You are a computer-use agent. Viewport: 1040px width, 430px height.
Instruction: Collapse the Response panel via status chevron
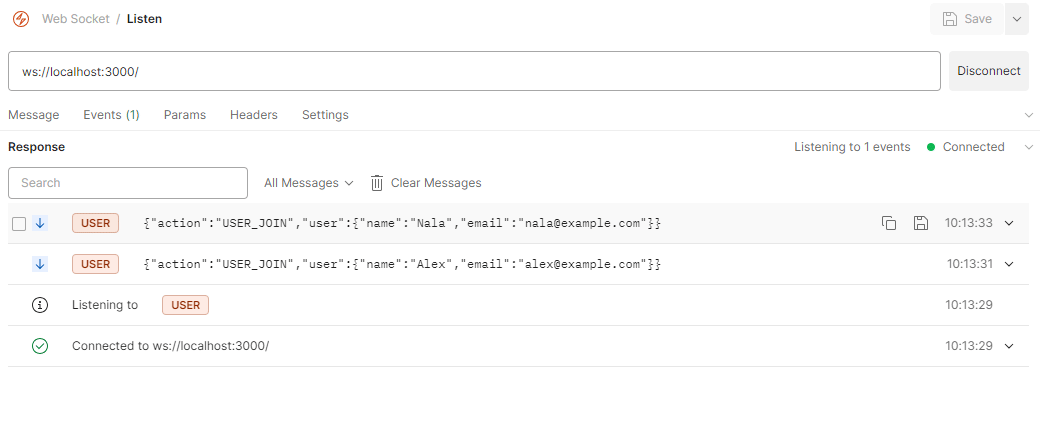(x=1028, y=147)
